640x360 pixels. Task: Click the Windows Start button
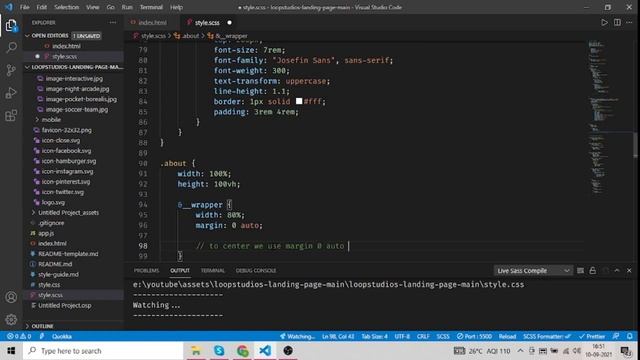pyautogui.click(x=11, y=351)
